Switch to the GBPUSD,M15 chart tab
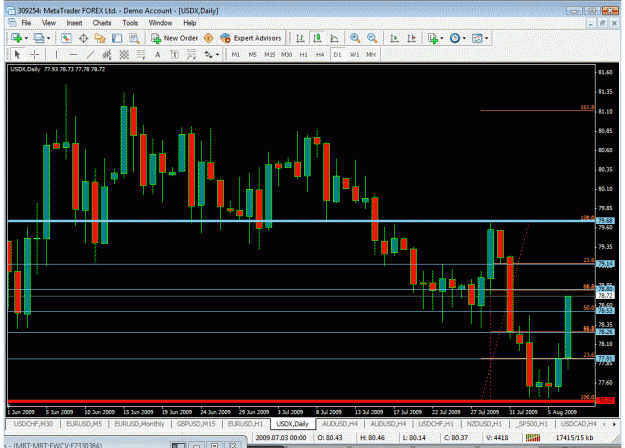Screen dimensions: 625x448 (x=196, y=424)
